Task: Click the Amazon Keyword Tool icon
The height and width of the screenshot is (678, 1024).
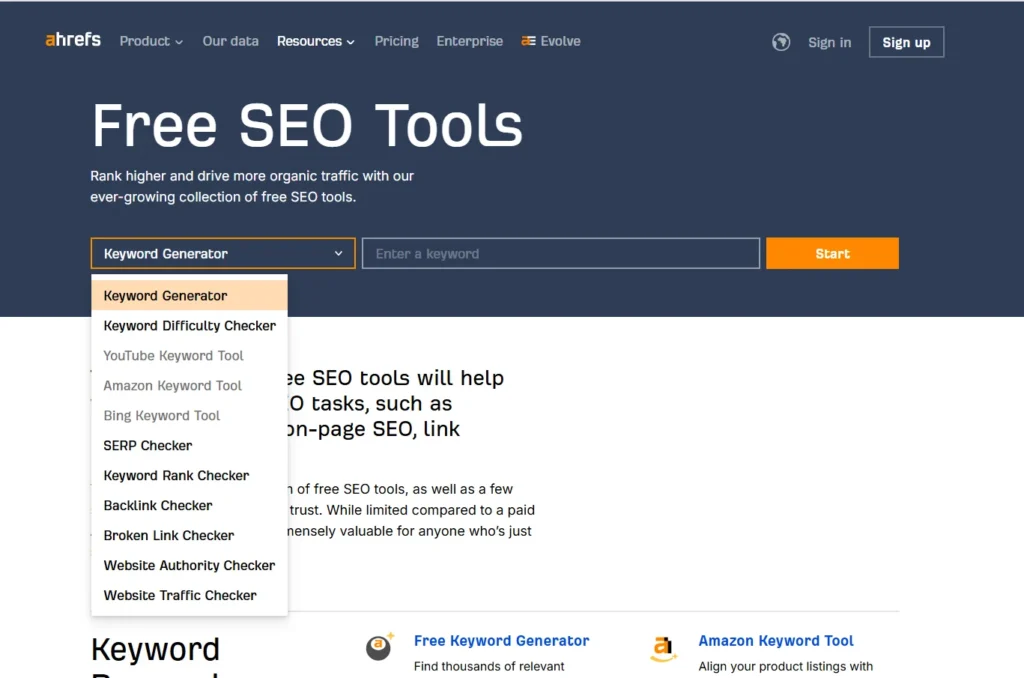Action: tap(662, 648)
